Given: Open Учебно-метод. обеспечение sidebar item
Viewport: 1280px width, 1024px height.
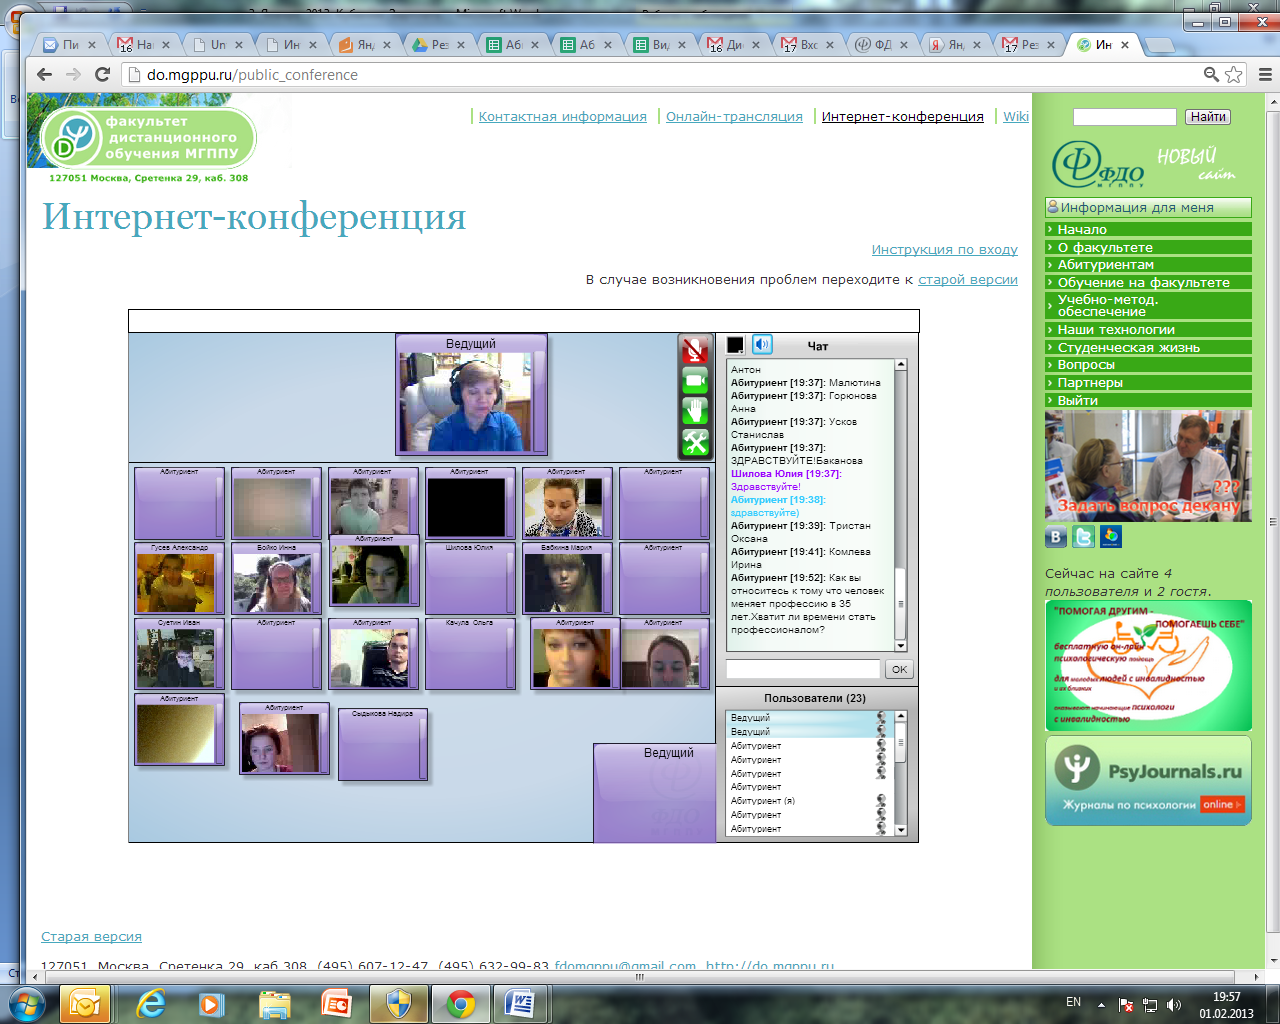Looking at the screenshot, I should tap(1148, 305).
